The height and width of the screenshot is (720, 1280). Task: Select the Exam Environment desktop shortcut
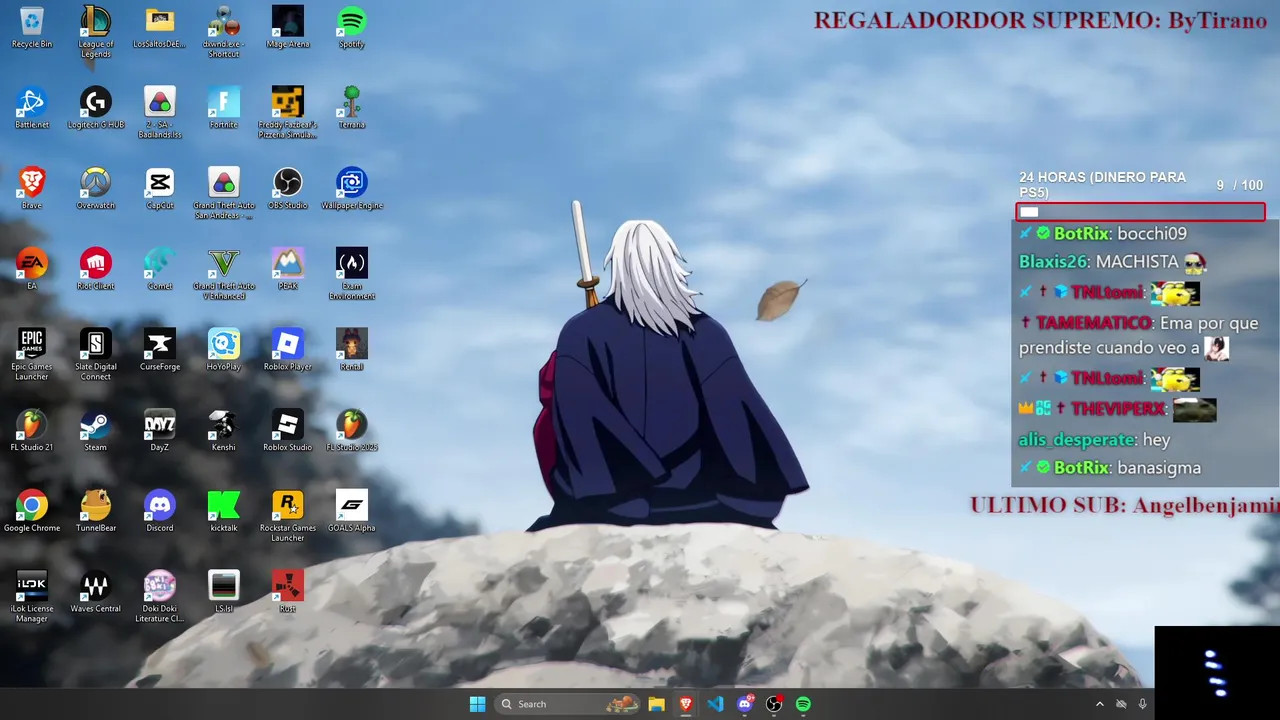coord(352,275)
